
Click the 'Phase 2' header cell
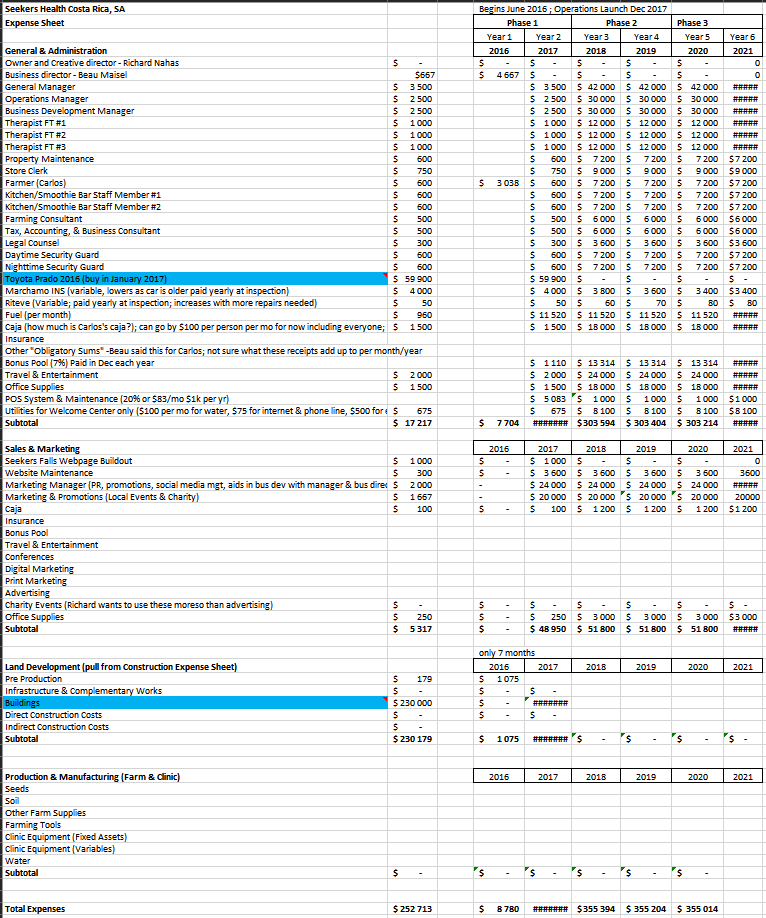point(621,23)
